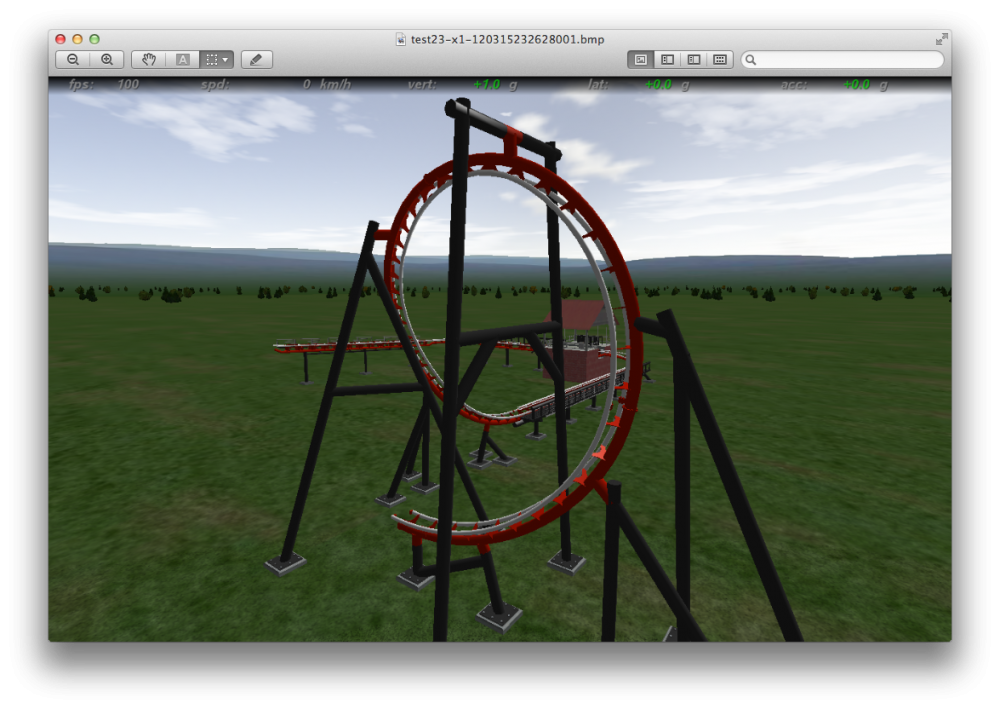1000x709 pixels.
Task: Click the green window zoom button
Action: tap(94, 39)
